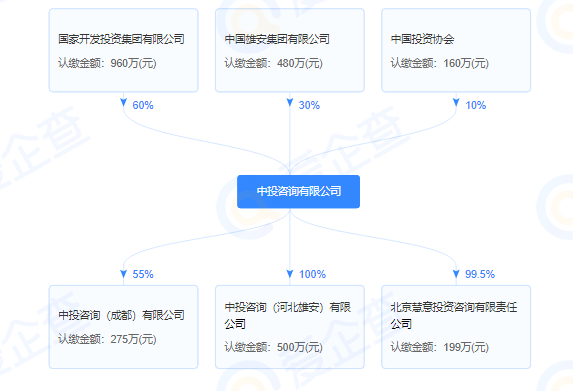Click subscribed amount 480万(元)
The image size is (573, 391).
click(x=300, y=63)
